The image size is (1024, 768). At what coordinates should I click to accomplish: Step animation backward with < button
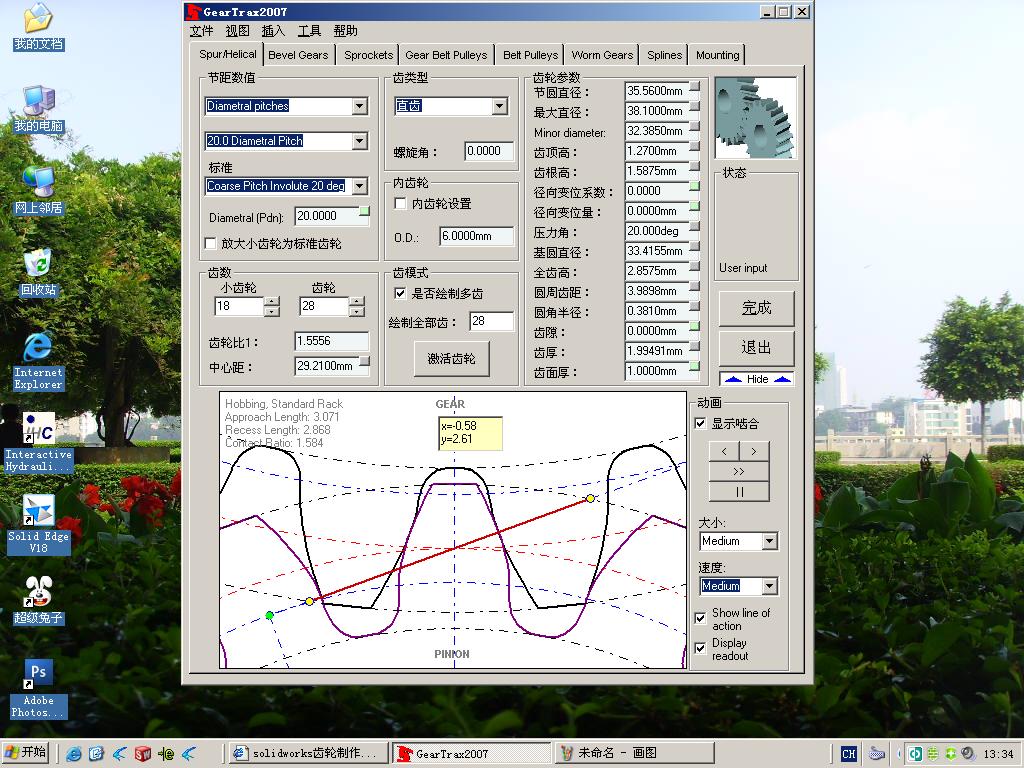(x=724, y=451)
